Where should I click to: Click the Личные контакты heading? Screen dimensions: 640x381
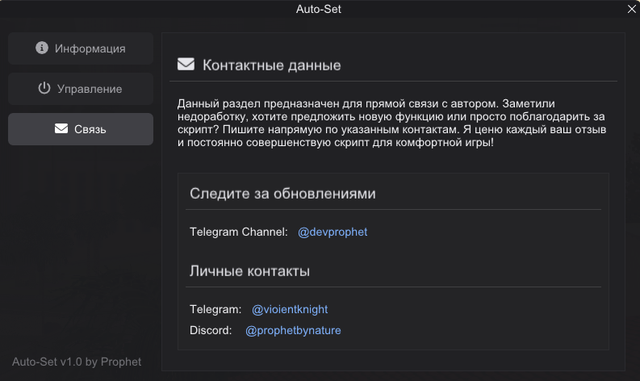[249, 271]
